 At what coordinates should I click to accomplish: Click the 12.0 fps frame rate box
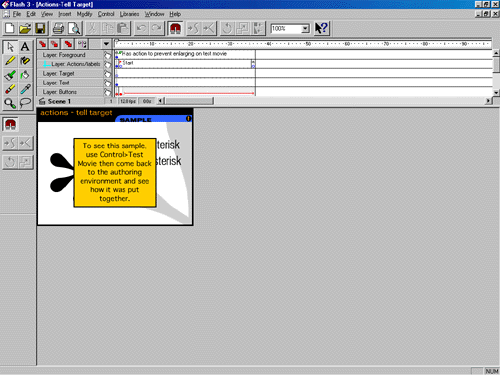pyautogui.click(x=128, y=101)
